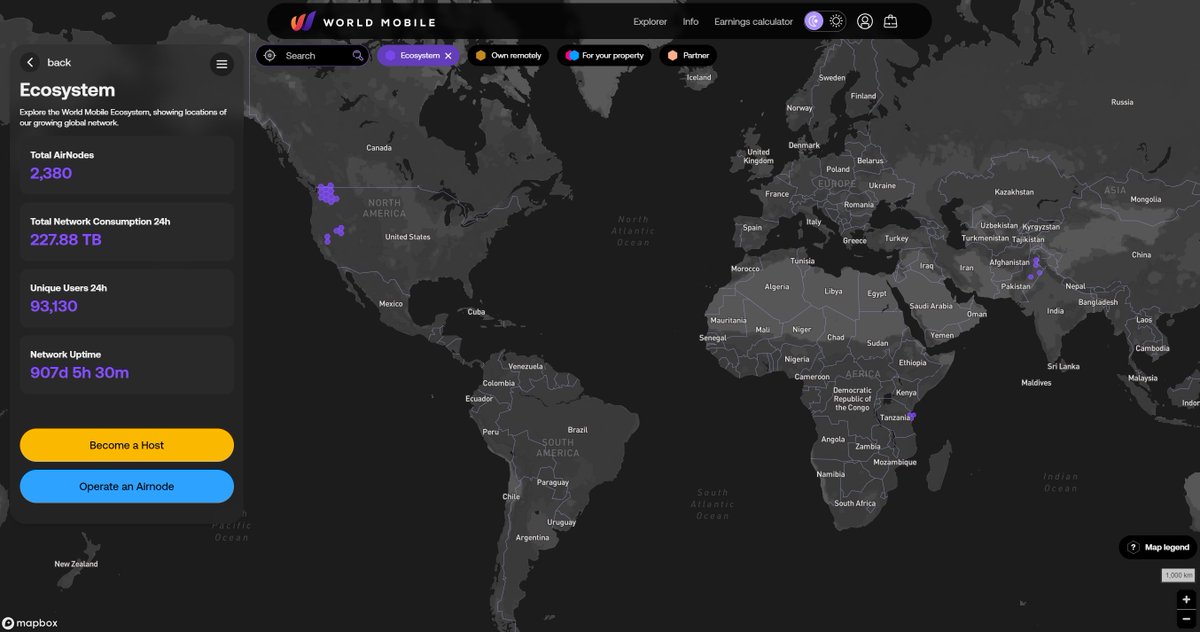Remove the Ecosystem filter with its X
The height and width of the screenshot is (632, 1200).
click(x=448, y=56)
